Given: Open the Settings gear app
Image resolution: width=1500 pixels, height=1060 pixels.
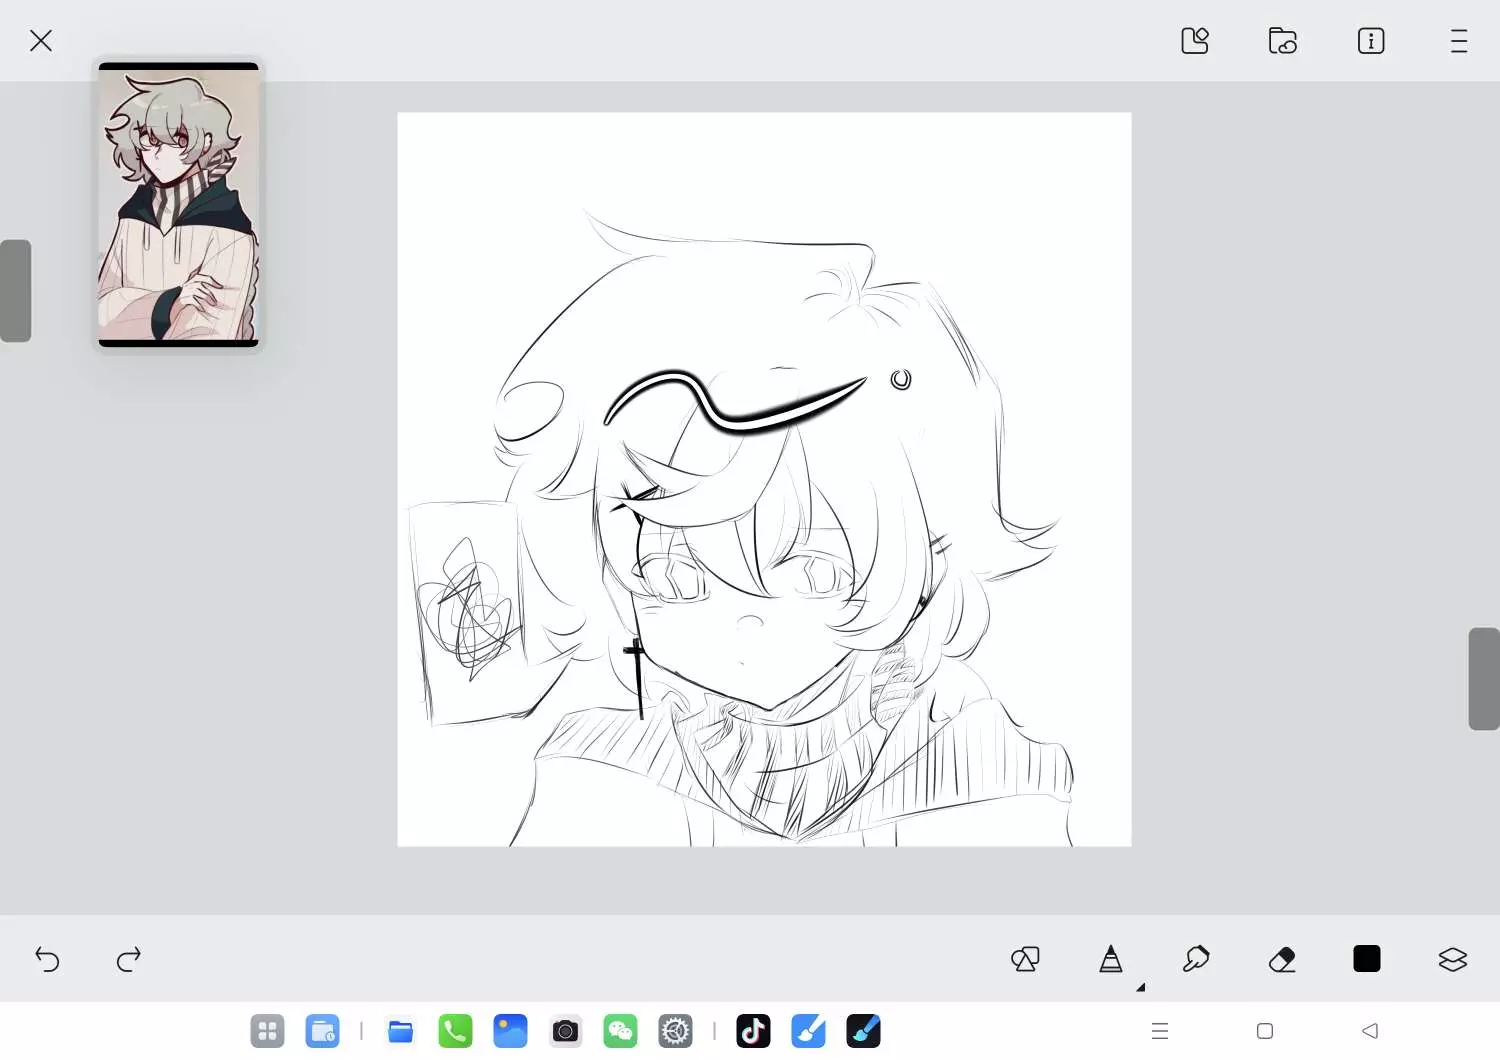Looking at the screenshot, I should [x=676, y=1031].
